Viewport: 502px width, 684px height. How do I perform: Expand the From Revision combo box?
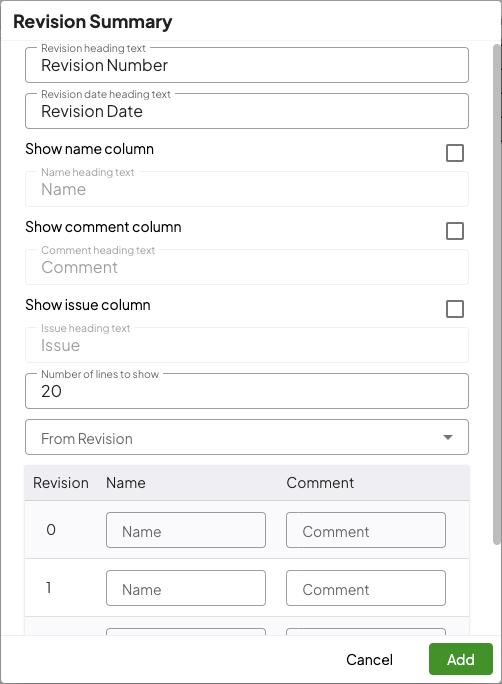pyautogui.click(x=247, y=437)
